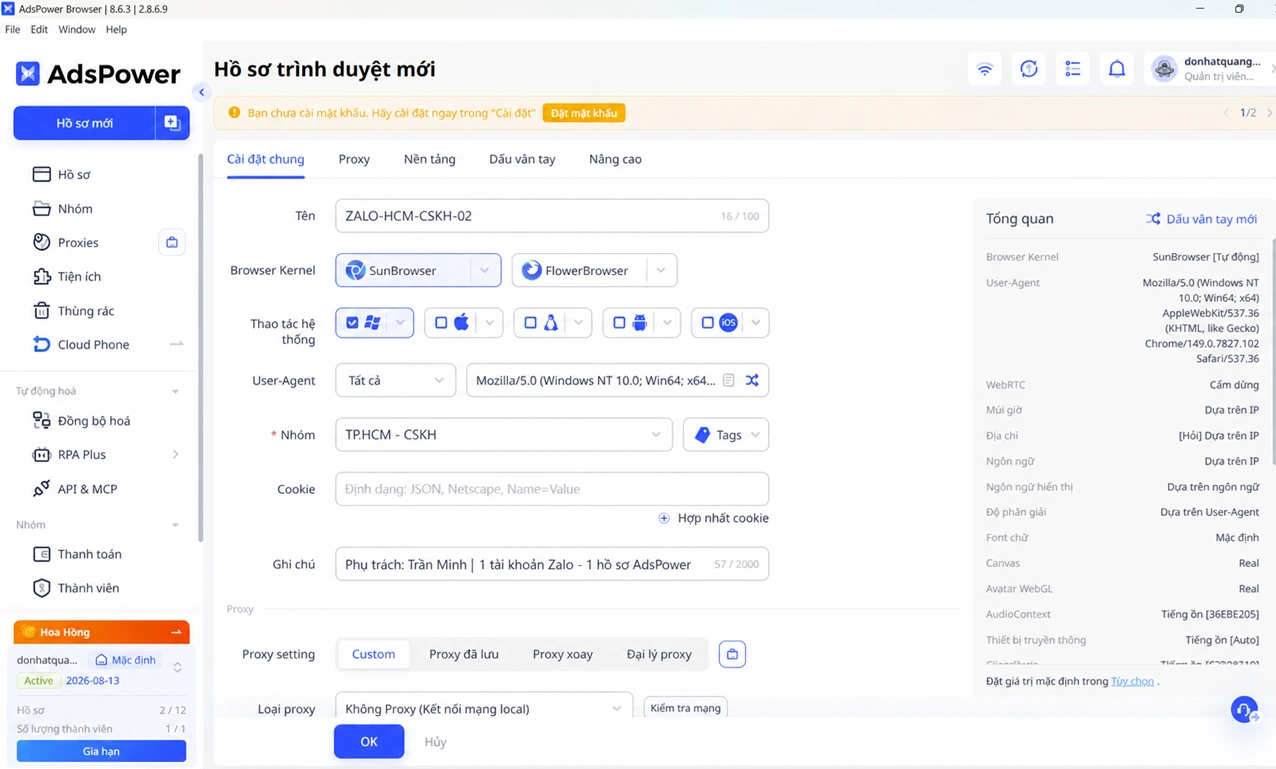Screen dimensions: 1276x769
Task: Open the proxy shop bag icon beside Proxies
Action: [172, 242]
